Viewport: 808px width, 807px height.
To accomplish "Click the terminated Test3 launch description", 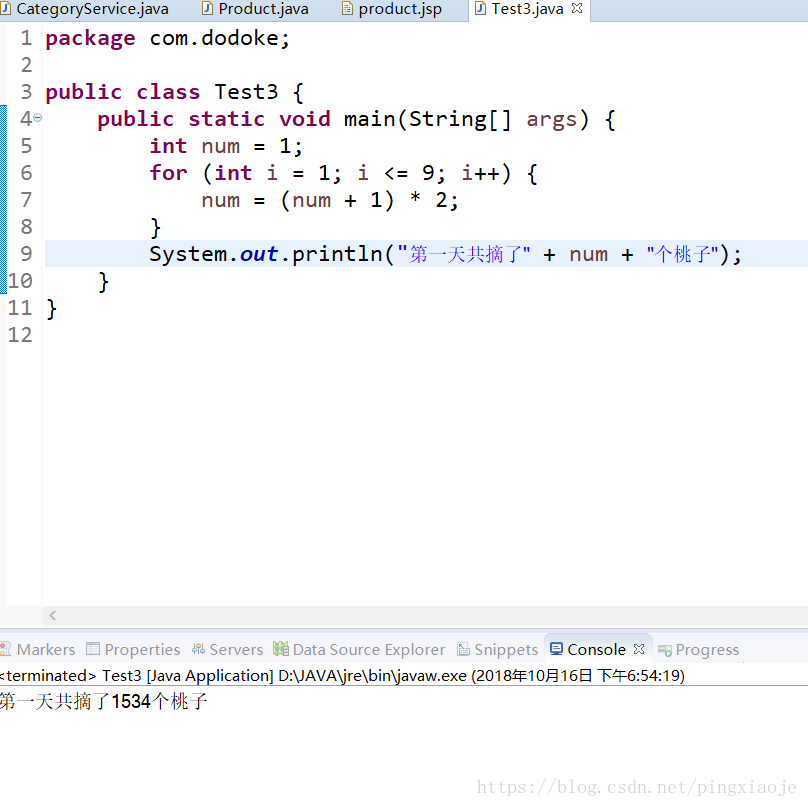I will click(x=342, y=675).
